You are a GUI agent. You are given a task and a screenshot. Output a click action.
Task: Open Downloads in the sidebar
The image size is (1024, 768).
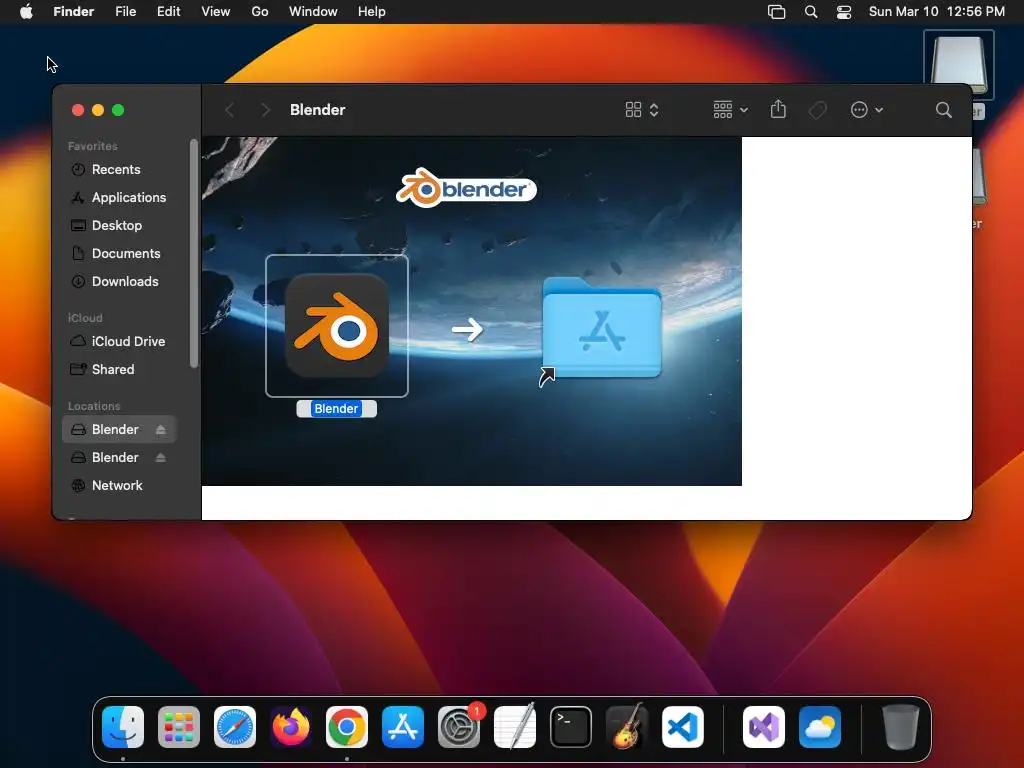click(x=119, y=281)
